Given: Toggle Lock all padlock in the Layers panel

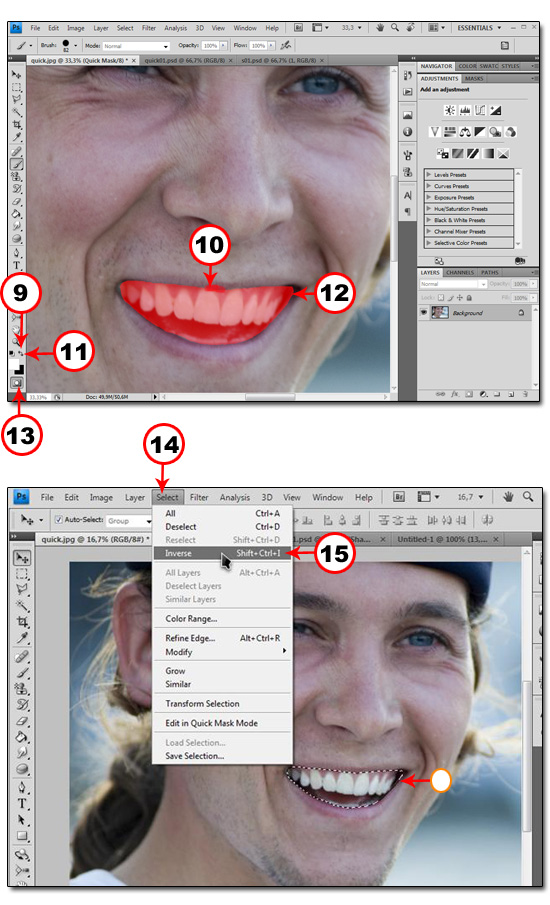Looking at the screenshot, I should click(469, 298).
